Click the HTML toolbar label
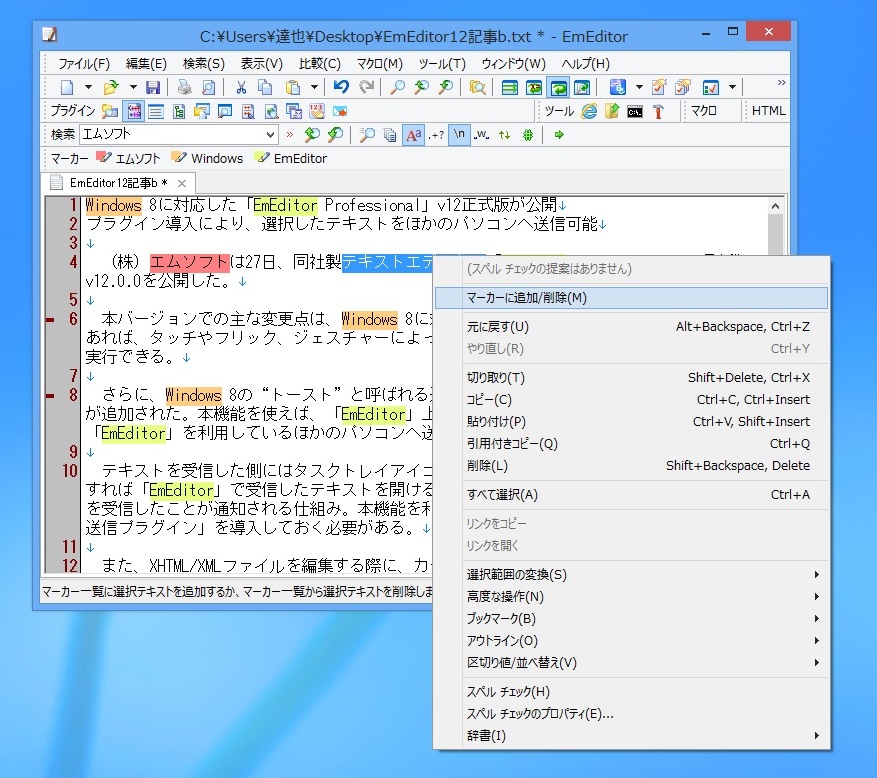This screenshot has width=877, height=778. pos(768,111)
